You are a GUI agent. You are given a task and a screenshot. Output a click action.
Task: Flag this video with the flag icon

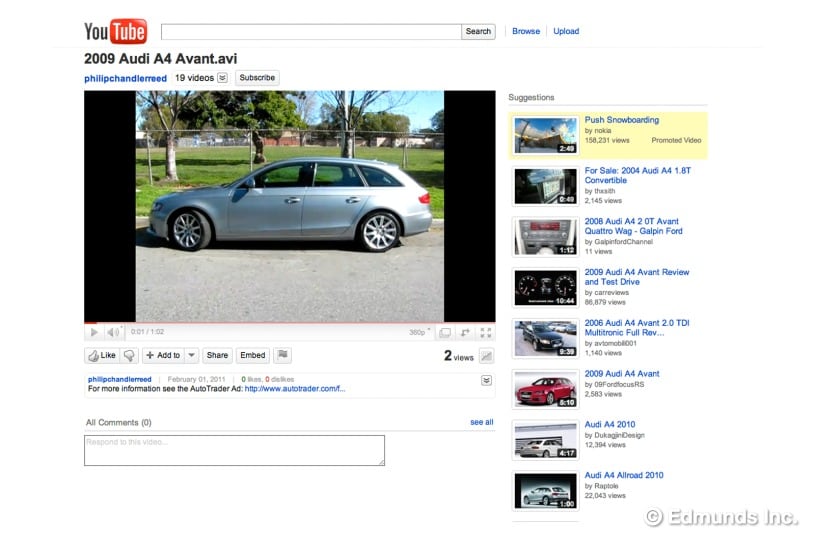[282, 355]
